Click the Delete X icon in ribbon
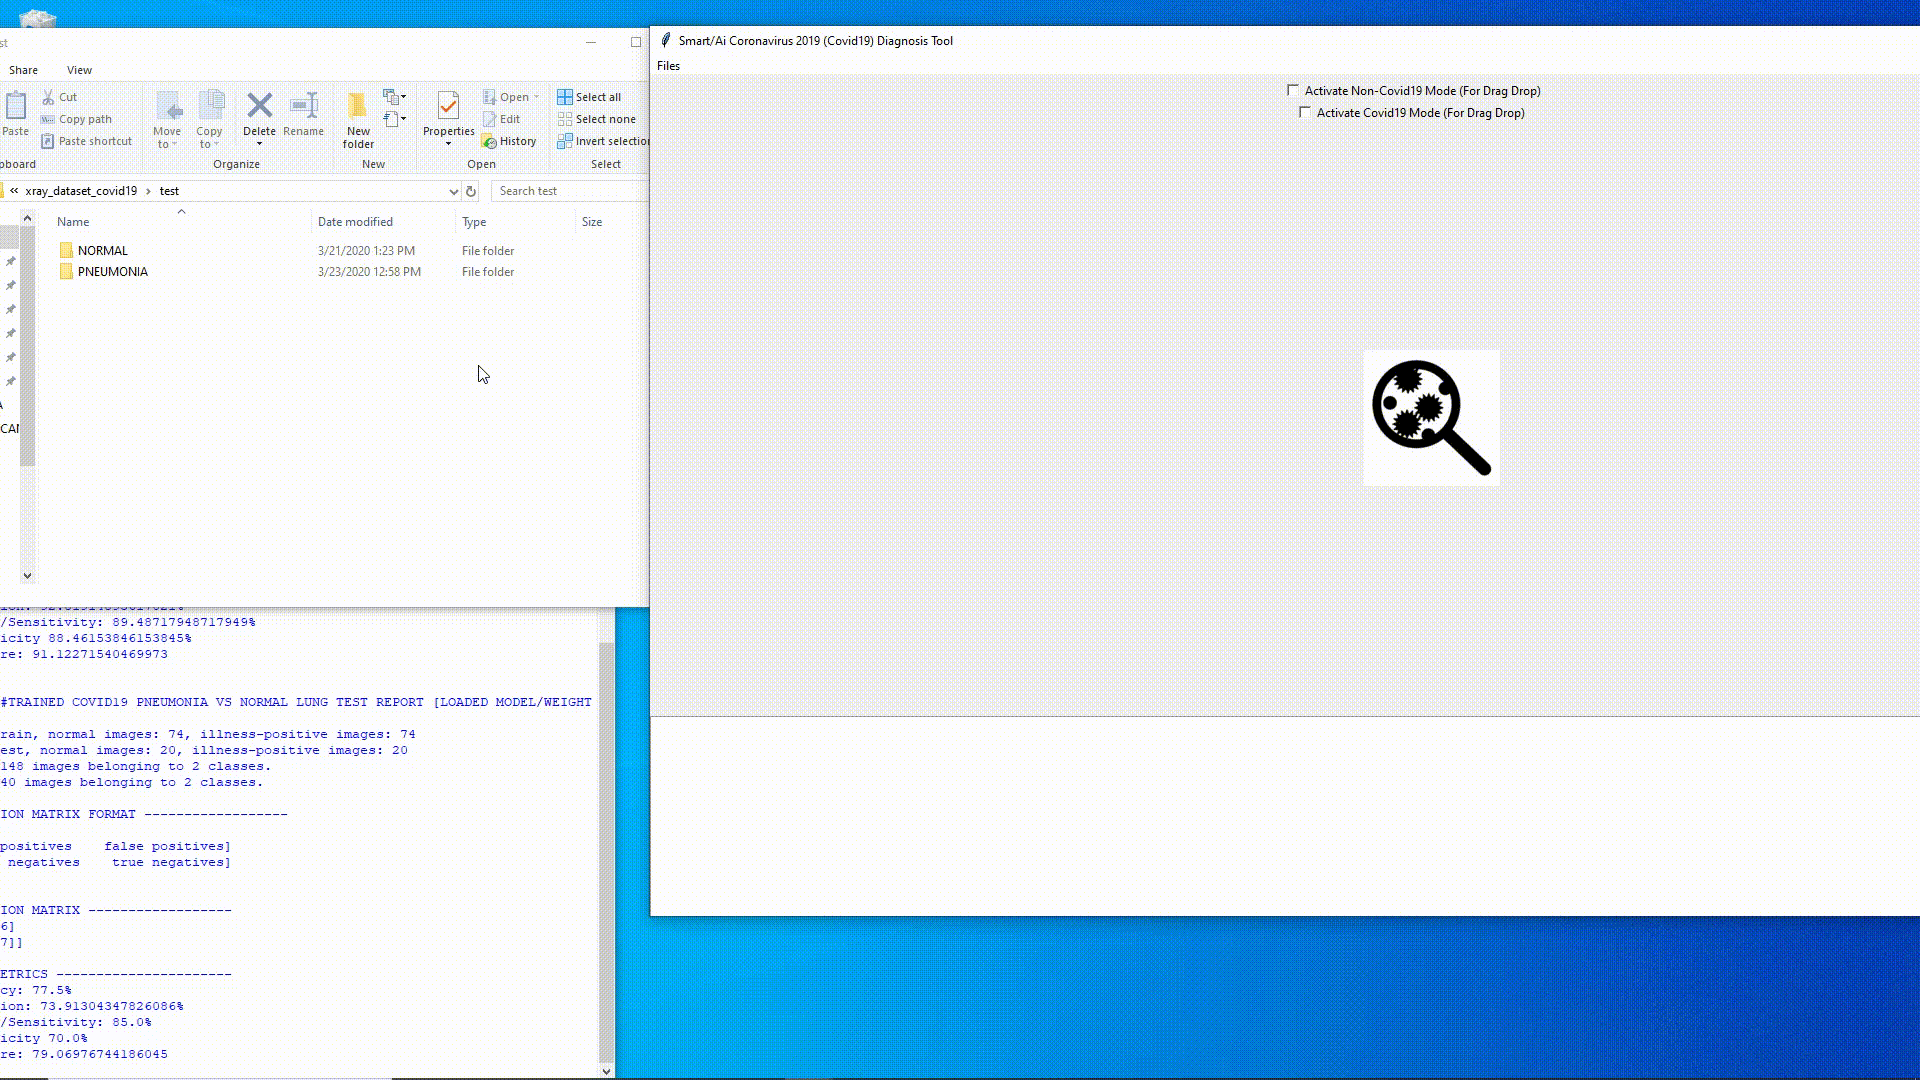The image size is (1920, 1080). click(x=259, y=106)
